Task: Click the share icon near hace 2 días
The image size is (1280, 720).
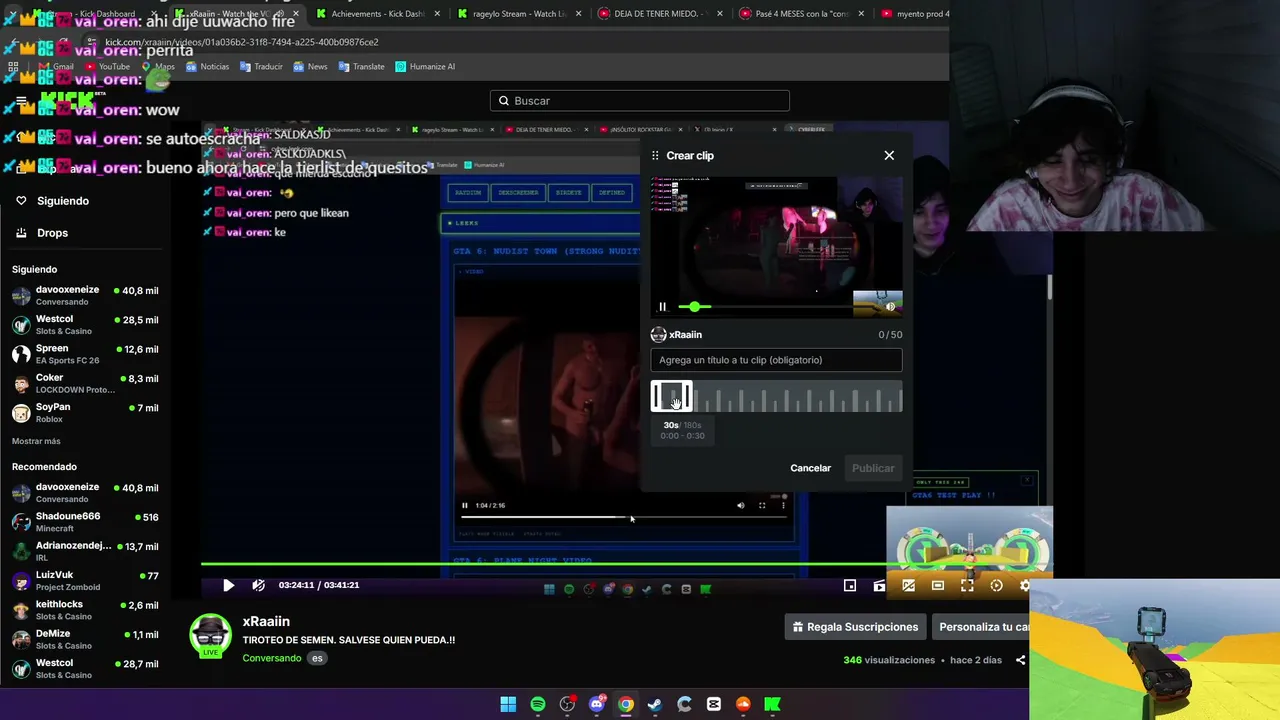Action: coord(1020,660)
